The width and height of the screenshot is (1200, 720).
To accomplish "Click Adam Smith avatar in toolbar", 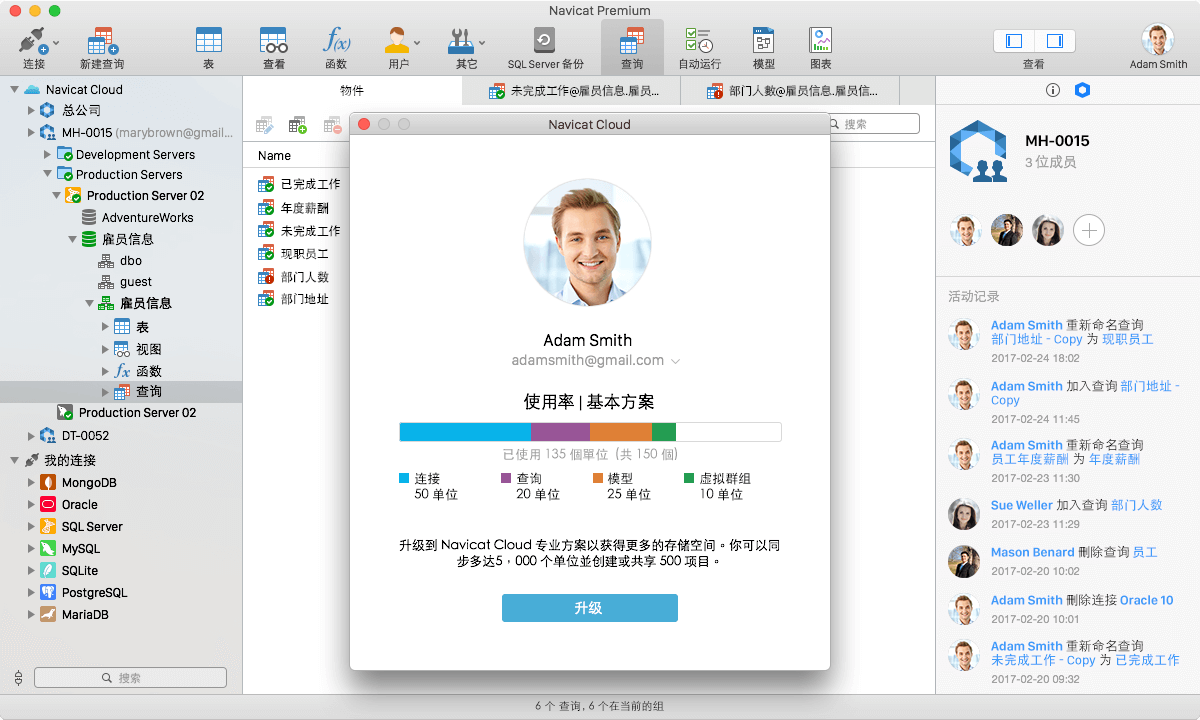I will 1158,39.
